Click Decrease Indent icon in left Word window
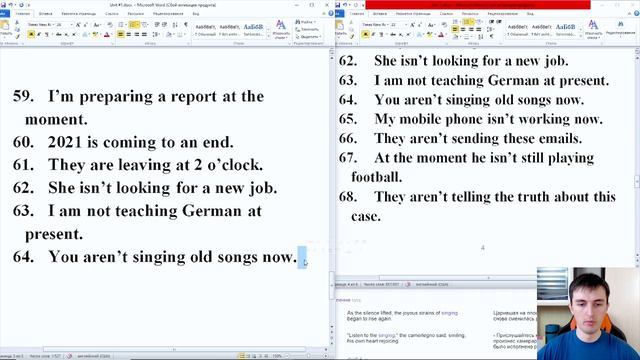Image resolution: width=640 pixels, height=360 pixels. click(157, 25)
